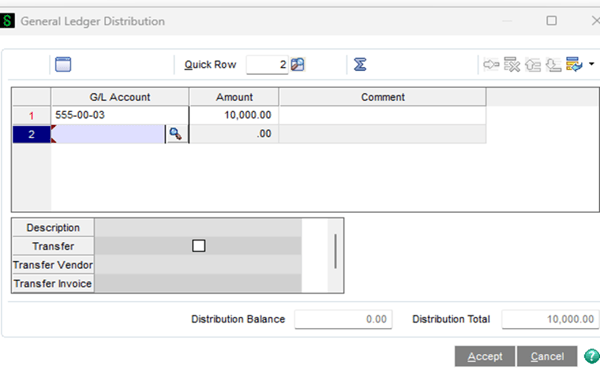Viewport: 600px width, 373px height.
Task: Select G/L account 555-00-03 cell
Action: pos(120,115)
